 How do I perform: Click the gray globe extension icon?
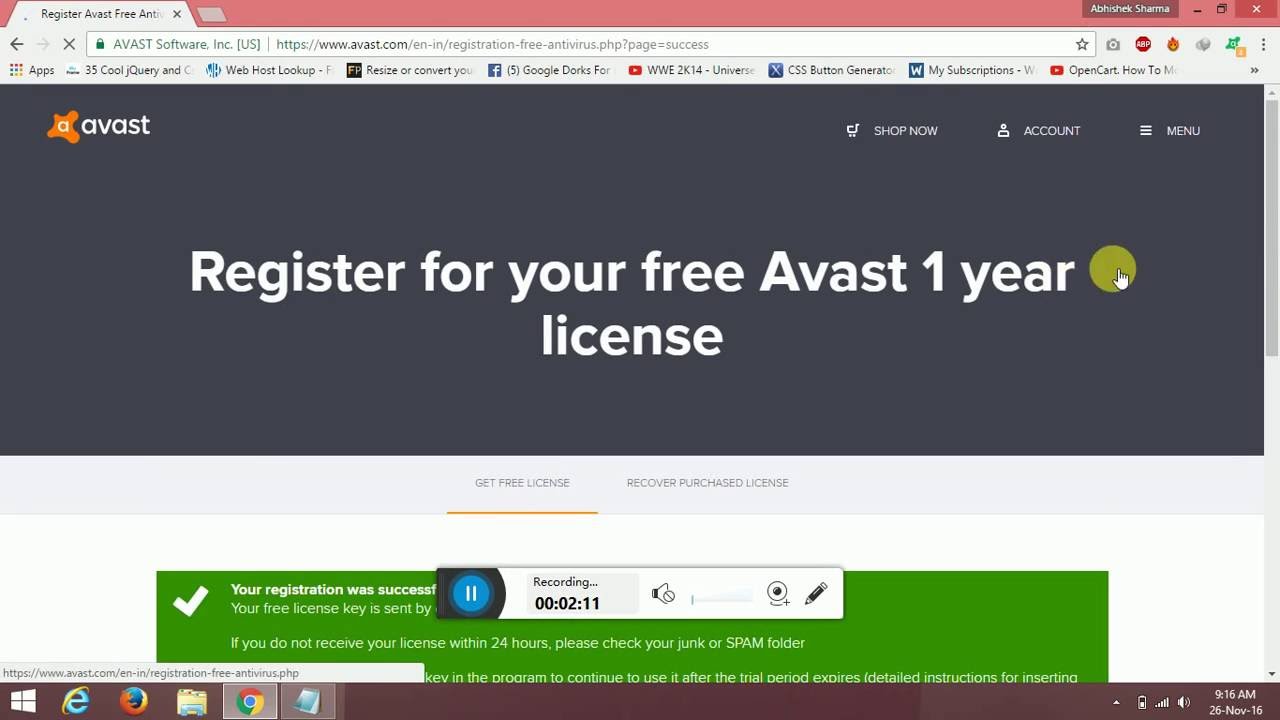[1203, 44]
